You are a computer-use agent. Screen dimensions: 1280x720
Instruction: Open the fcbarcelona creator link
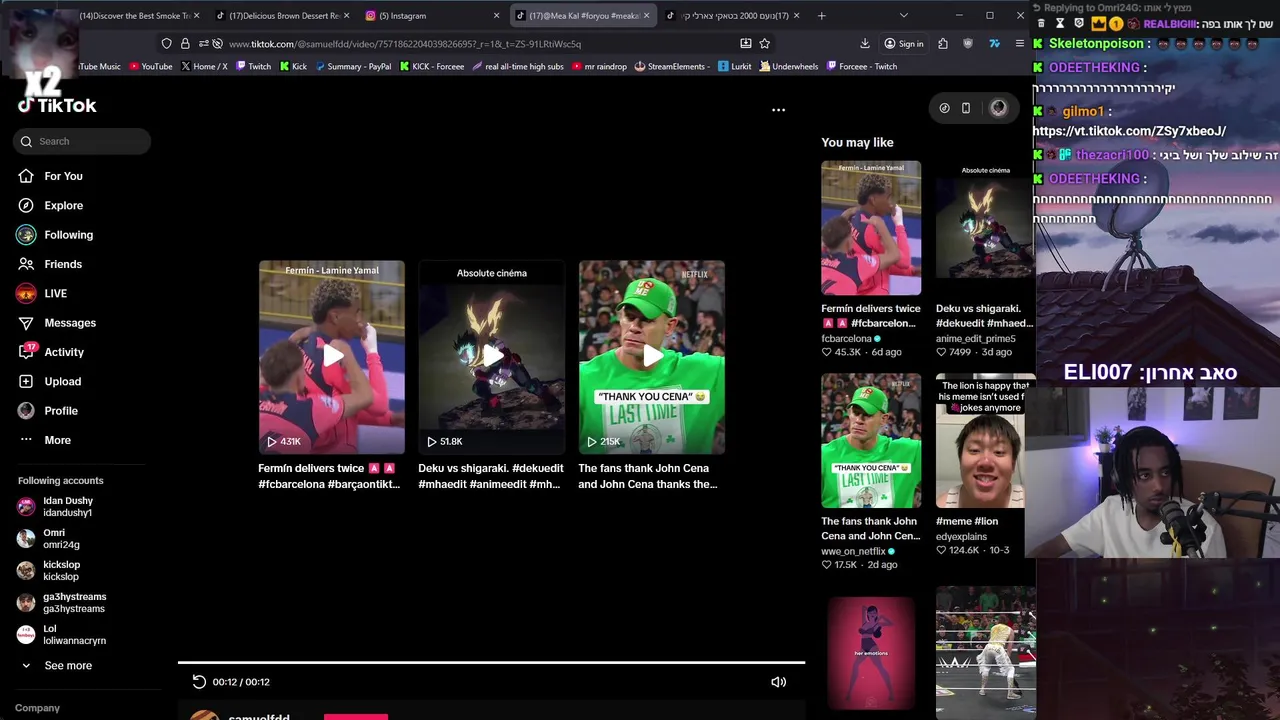point(851,339)
